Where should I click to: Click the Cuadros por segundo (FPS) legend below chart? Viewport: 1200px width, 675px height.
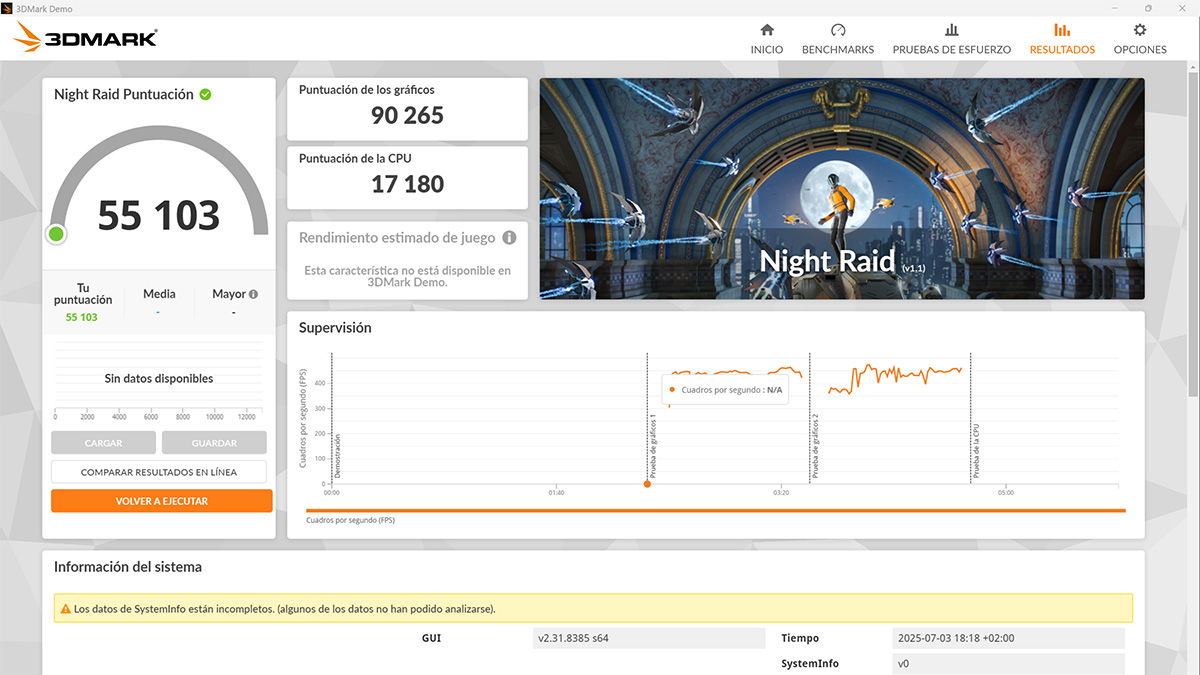(x=349, y=520)
